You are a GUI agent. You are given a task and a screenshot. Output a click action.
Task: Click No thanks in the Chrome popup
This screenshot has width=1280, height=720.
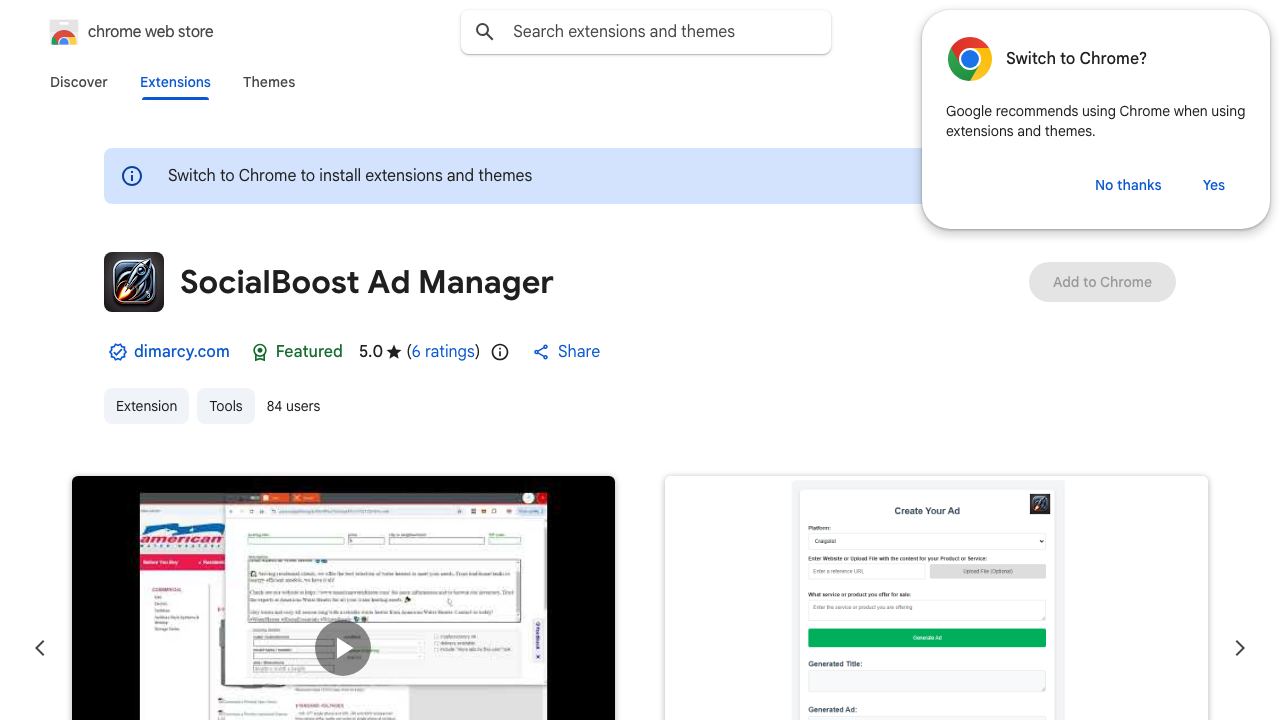[1128, 185]
